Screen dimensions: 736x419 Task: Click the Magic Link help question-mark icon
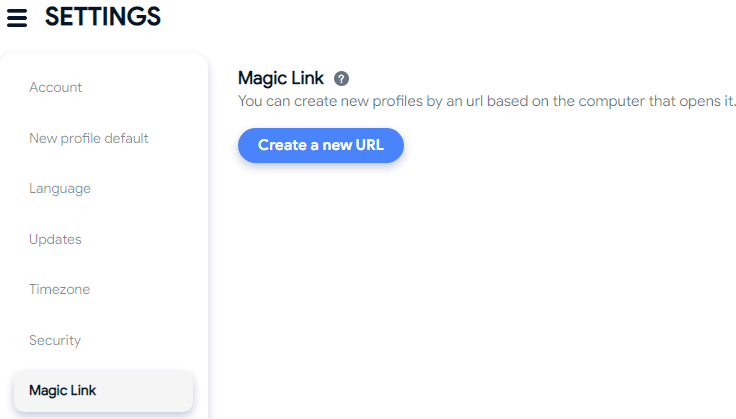[341, 78]
